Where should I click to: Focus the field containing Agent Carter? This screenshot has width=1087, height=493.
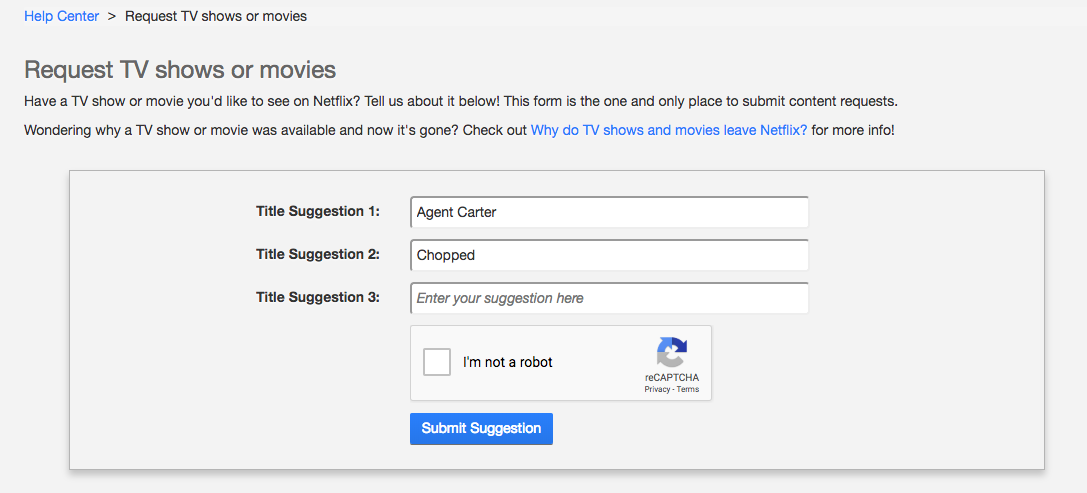point(609,212)
